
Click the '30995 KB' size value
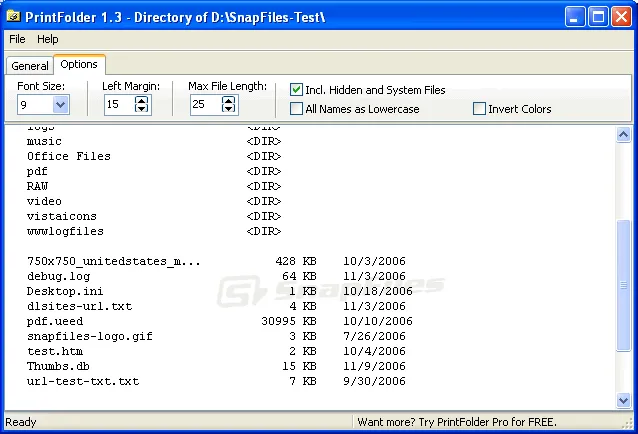(289, 321)
